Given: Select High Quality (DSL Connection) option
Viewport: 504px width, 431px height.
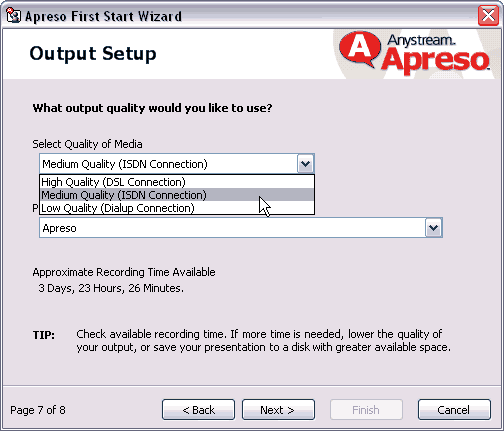Looking at the screenshot, I should point(177,182).
